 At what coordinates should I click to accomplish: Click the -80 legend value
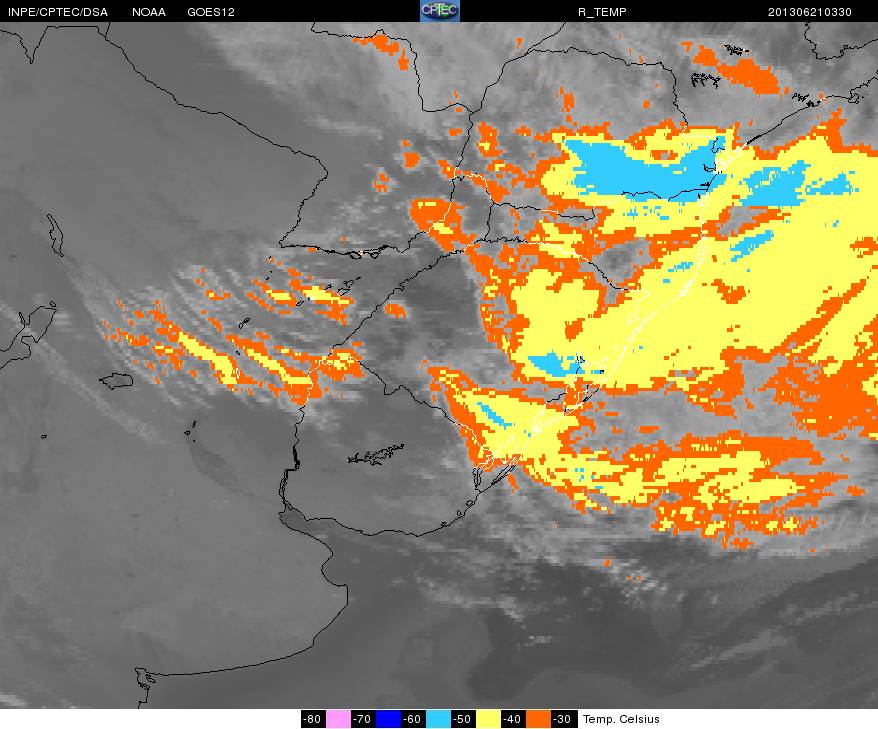tap(313, 719)
